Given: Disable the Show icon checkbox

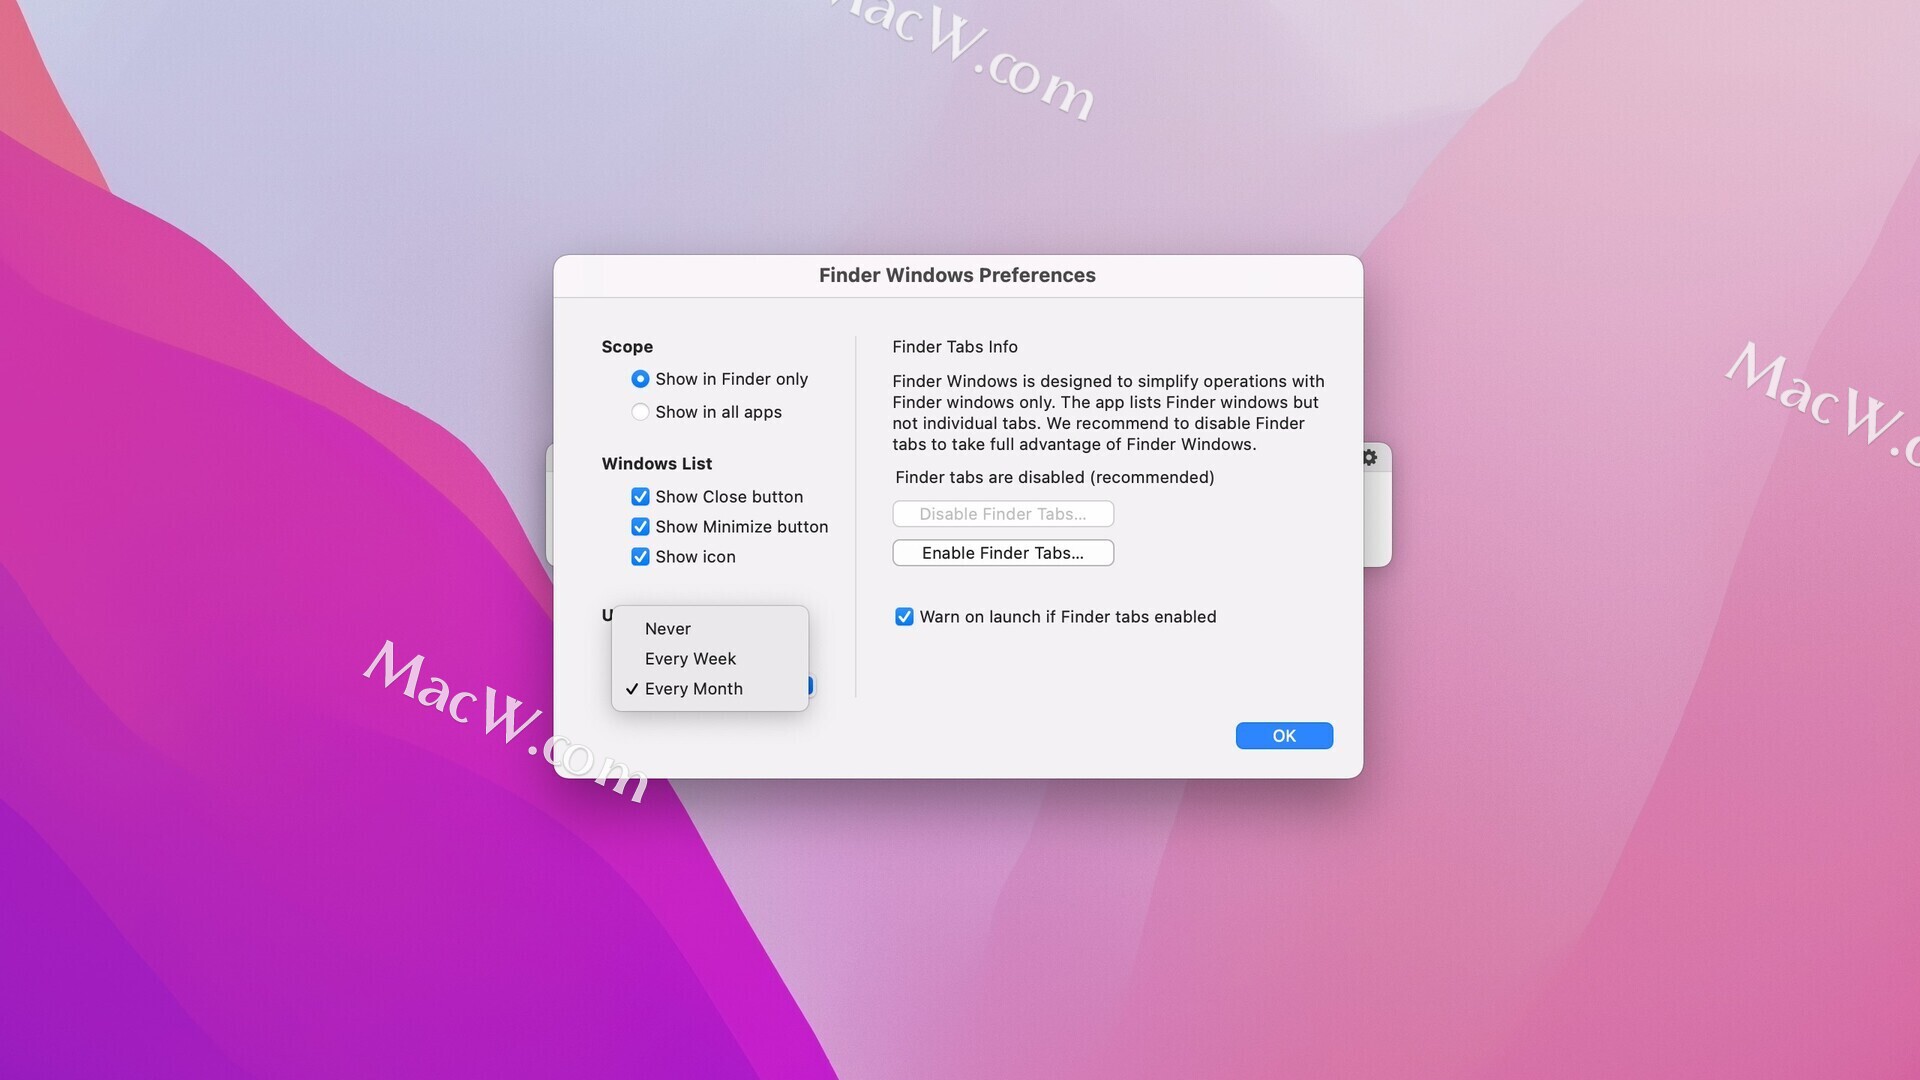Looking at the screenshot, I should [x=640, y=557].
